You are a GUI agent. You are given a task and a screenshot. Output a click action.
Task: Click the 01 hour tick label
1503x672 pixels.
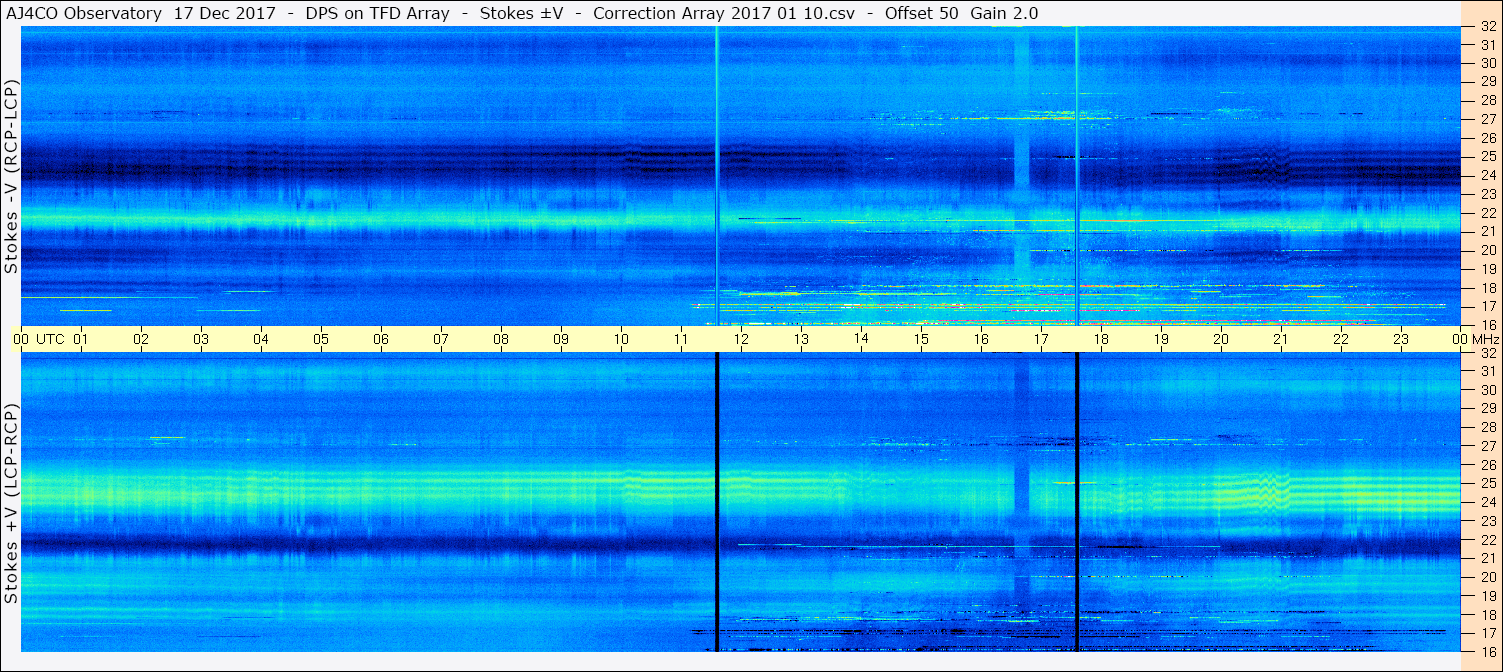coord(81,340)
